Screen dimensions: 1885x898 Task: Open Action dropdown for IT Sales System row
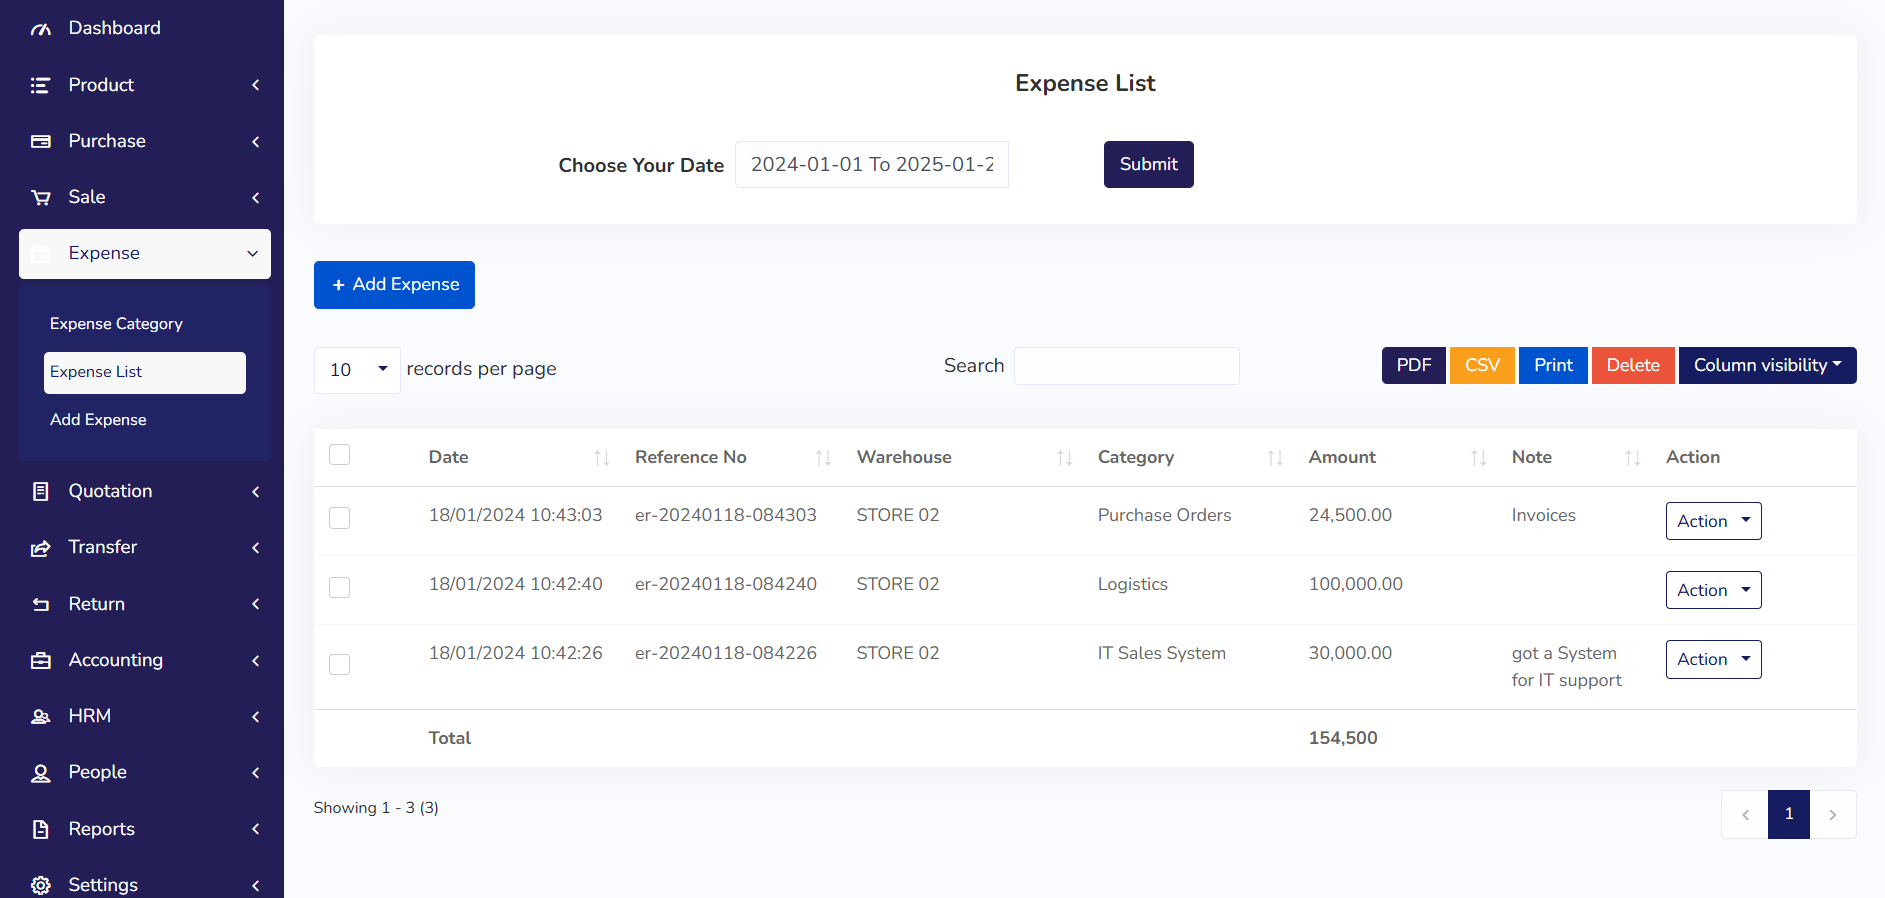(x=1712, y=660)
